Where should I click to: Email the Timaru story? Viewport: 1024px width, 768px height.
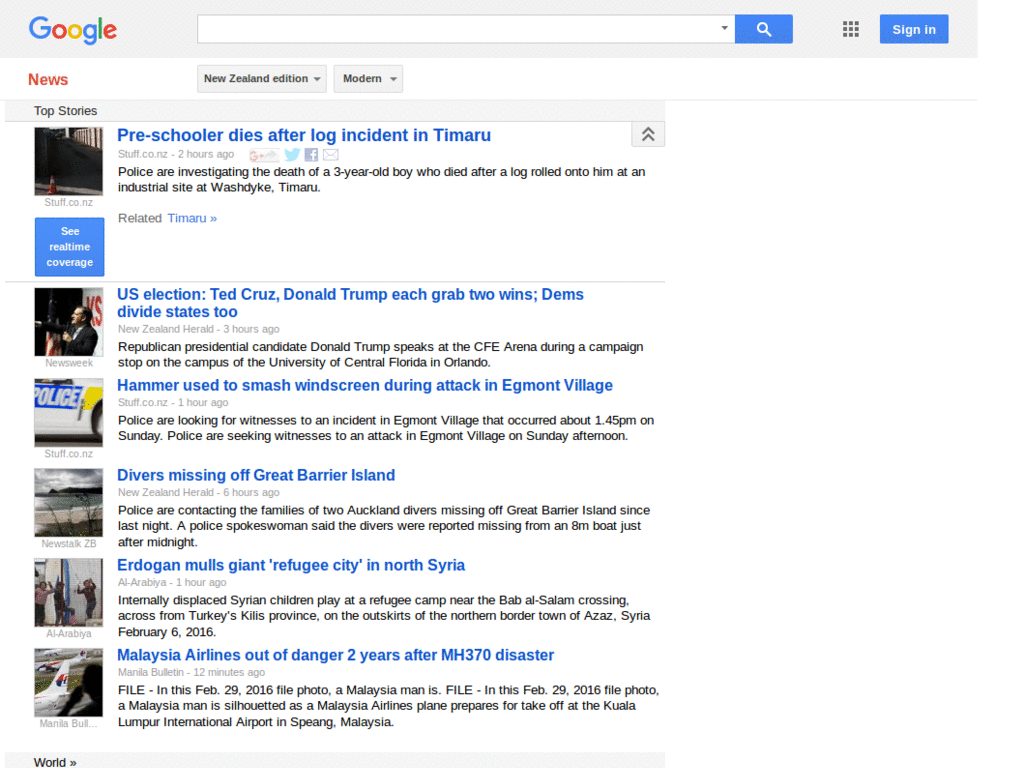(330, 155)
